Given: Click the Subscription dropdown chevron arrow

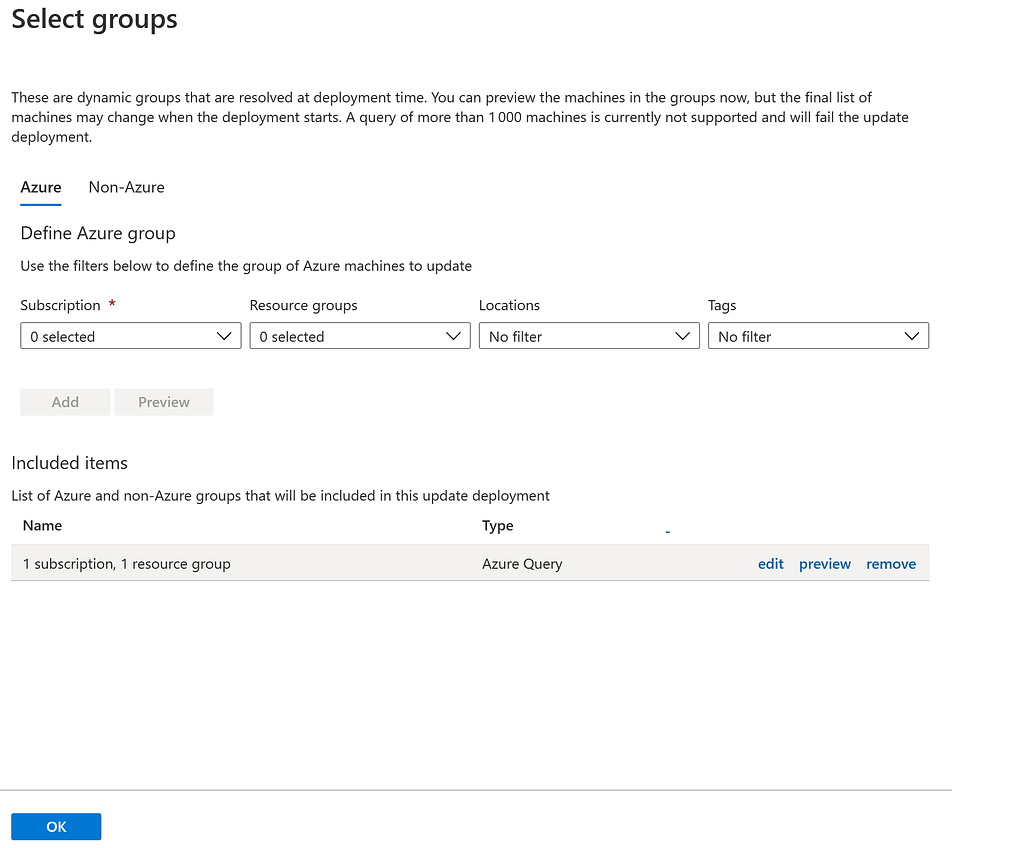Looking at the screenshot, I should click(x=224, y=337).
